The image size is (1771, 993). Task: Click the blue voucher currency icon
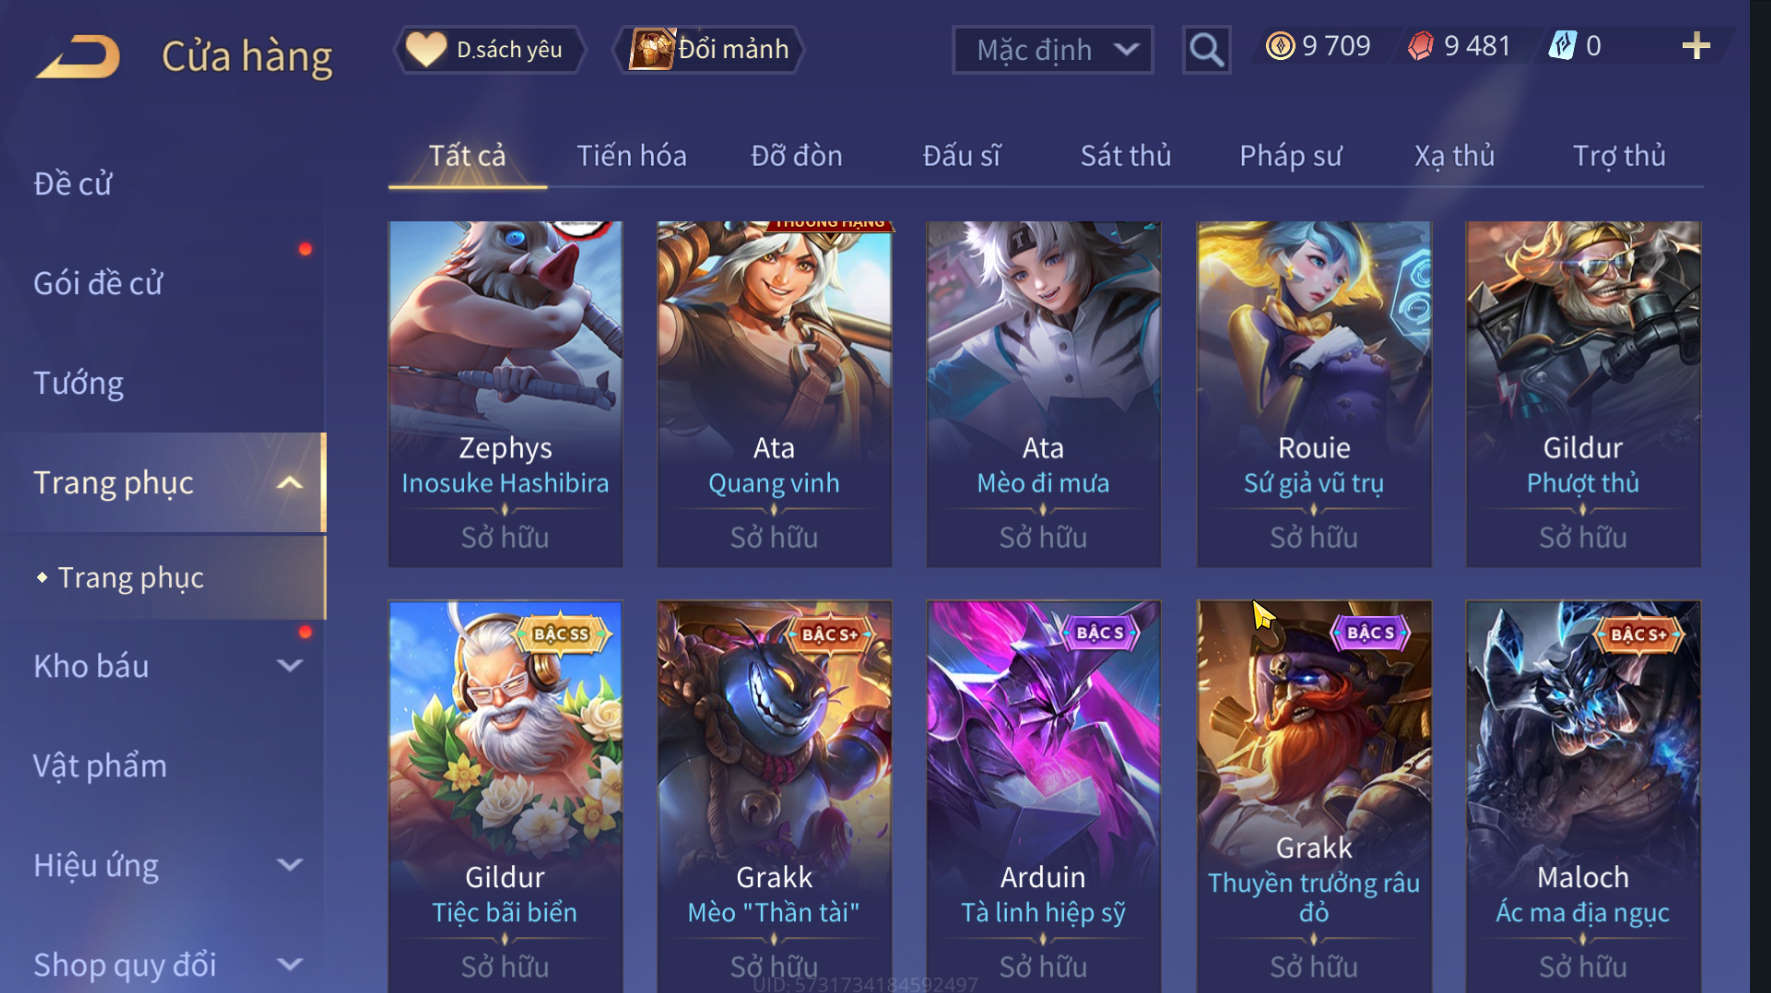pyautogui.click(x=1562, y=46)
